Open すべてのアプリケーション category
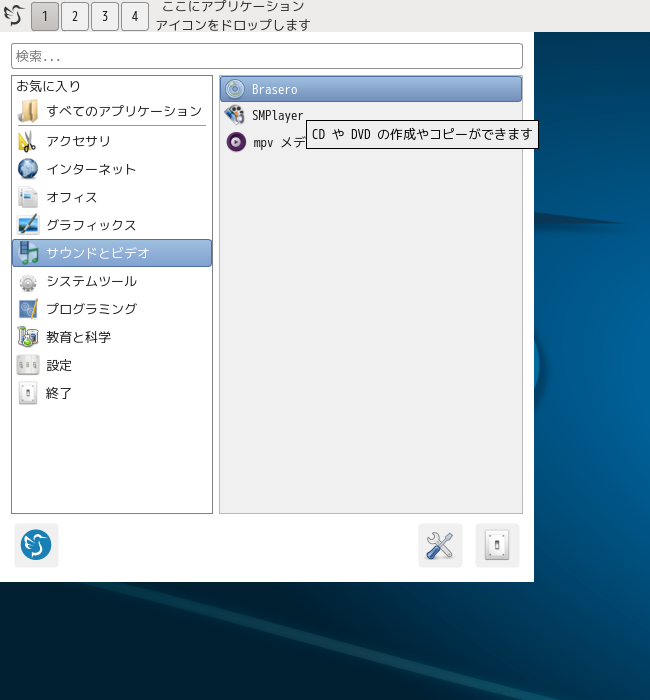Image resolution: width=650 pixels, height=700 pixels. (x=124, y=111)
